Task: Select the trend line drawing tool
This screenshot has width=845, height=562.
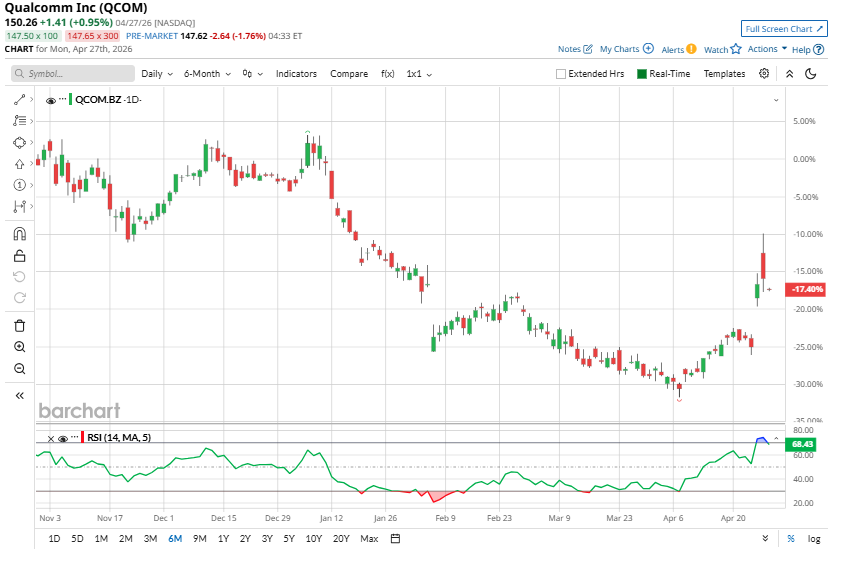Action: point(19,100)
